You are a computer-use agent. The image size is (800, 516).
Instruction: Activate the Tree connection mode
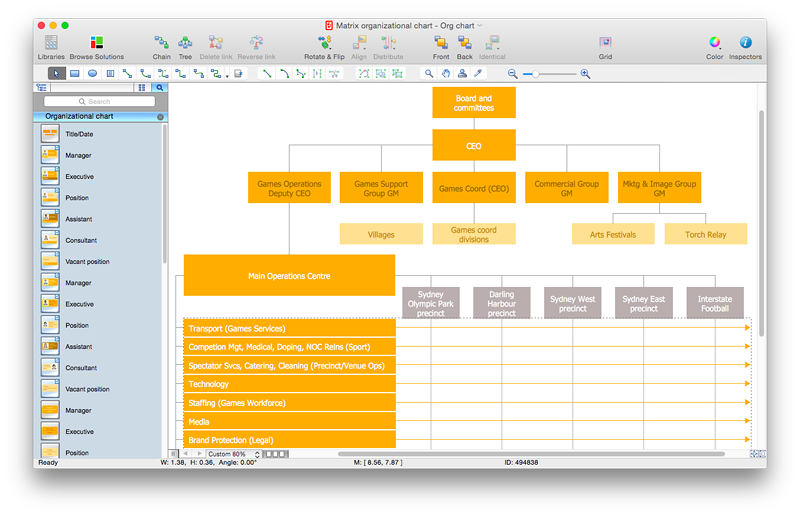[185, 43]
